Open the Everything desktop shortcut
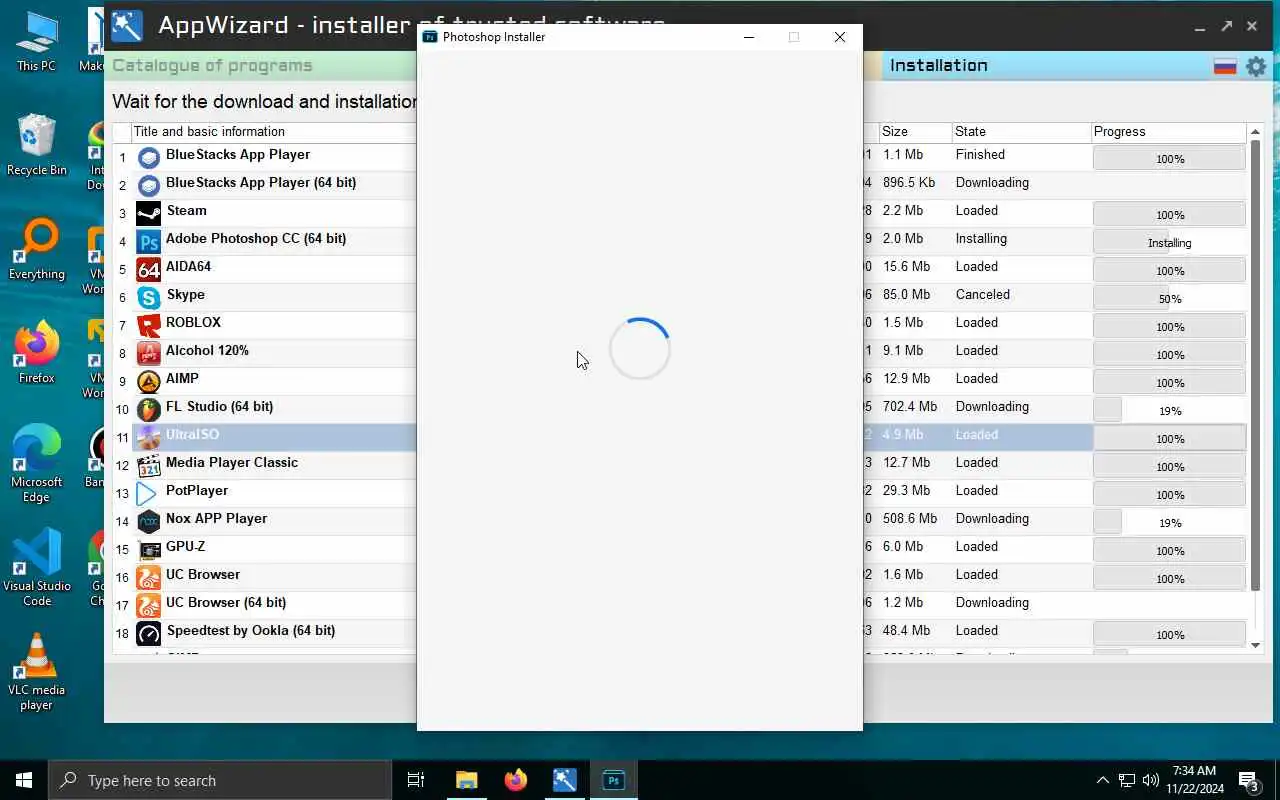1280x800 pixels. 36,249
